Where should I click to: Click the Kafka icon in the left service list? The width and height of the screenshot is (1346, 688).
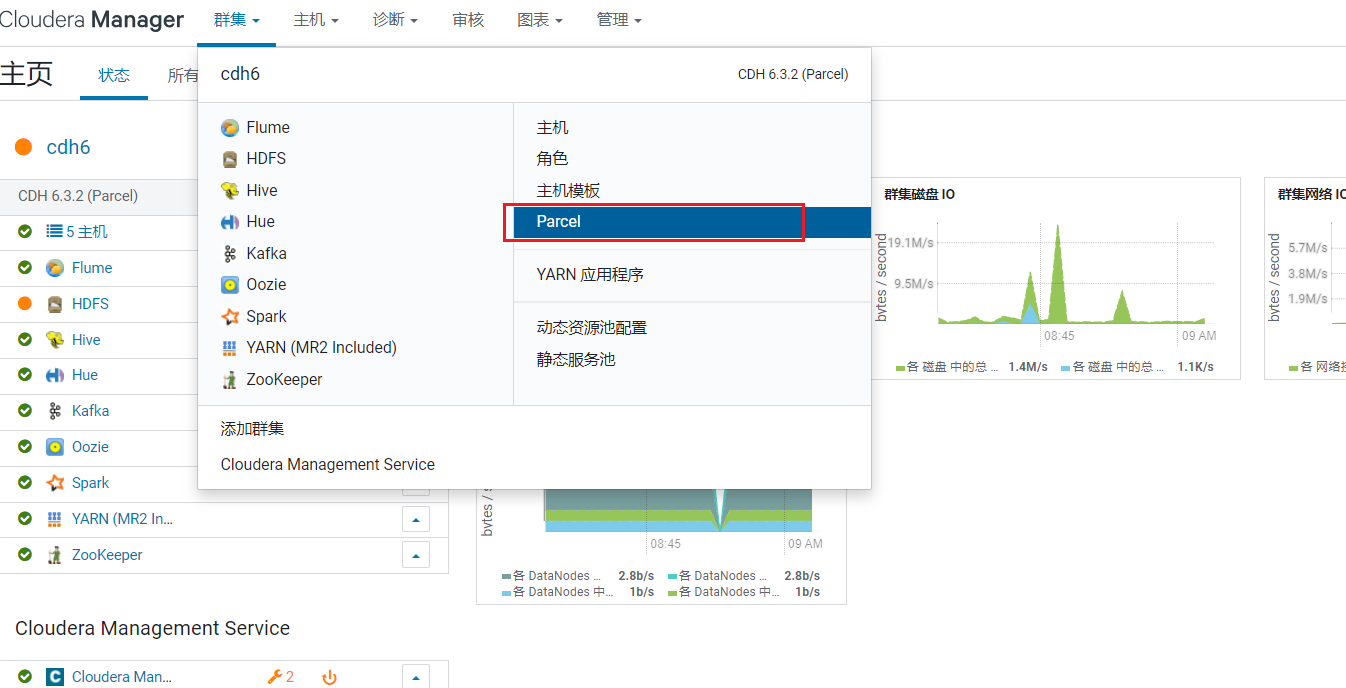tap(55, 411)
